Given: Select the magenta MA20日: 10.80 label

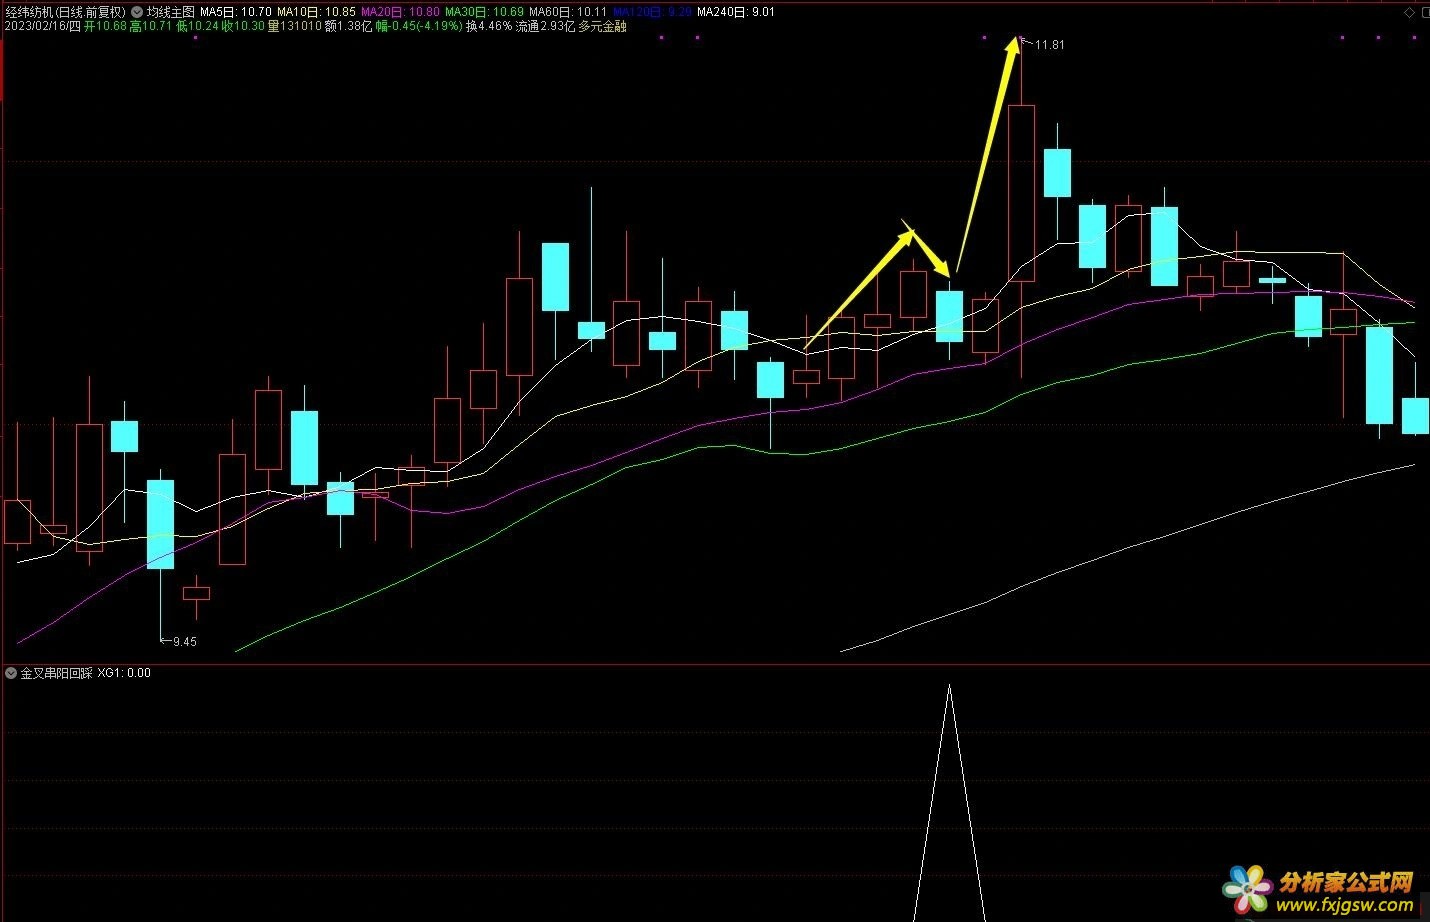Looking at the screenshot, I should pos(400,12).
